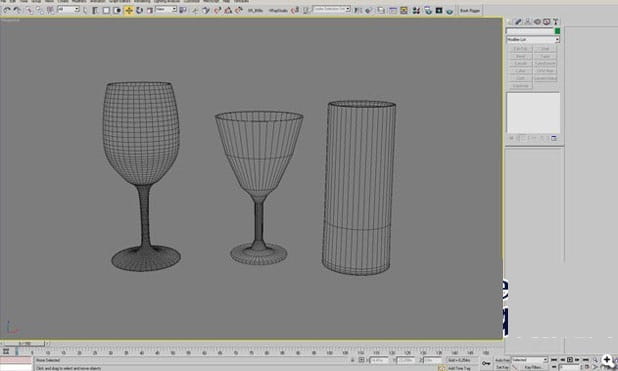This screenshot has width=618, height=371.
Task: Open the selection filter dropdown
Action: click(x=68, y=9)
